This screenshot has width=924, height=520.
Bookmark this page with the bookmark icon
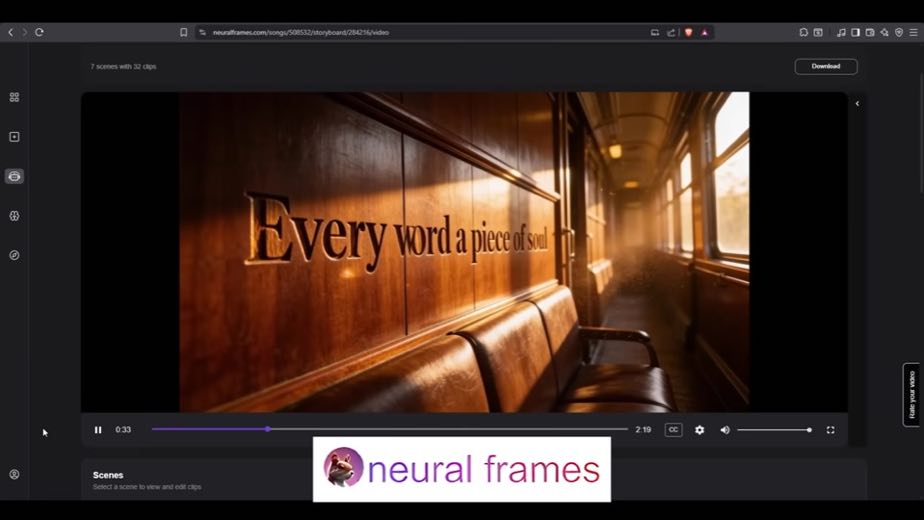point(184,32)
